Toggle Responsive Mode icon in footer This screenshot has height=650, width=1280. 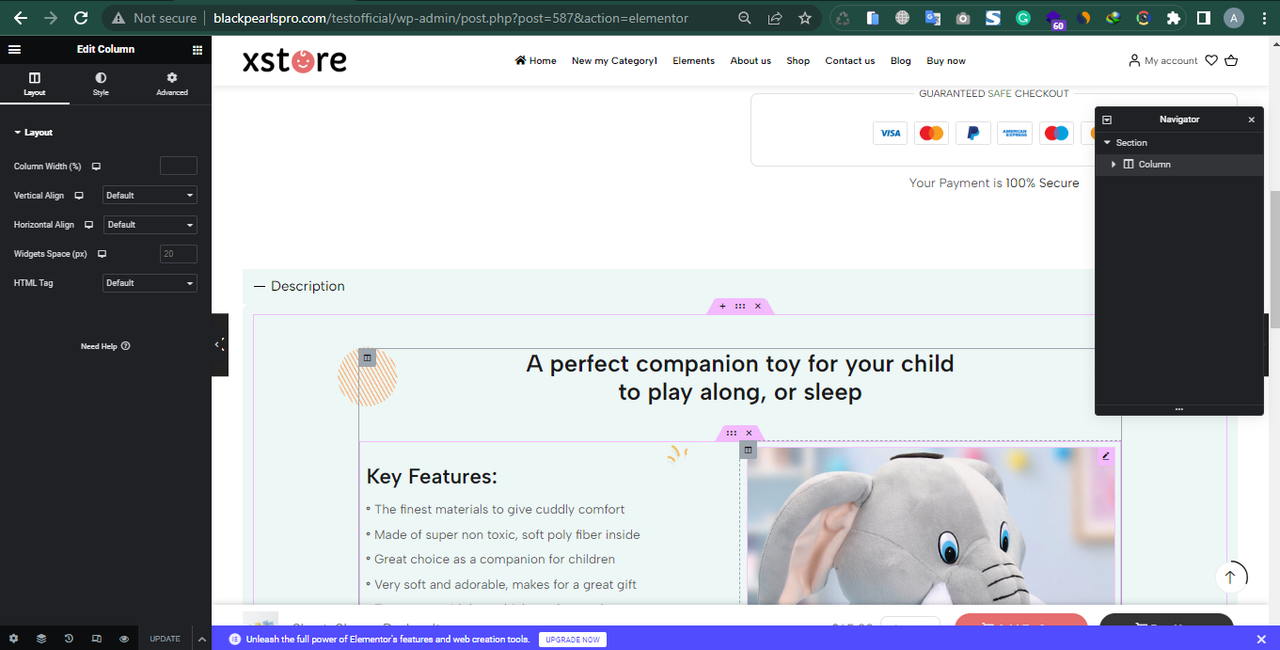point(96,638)
